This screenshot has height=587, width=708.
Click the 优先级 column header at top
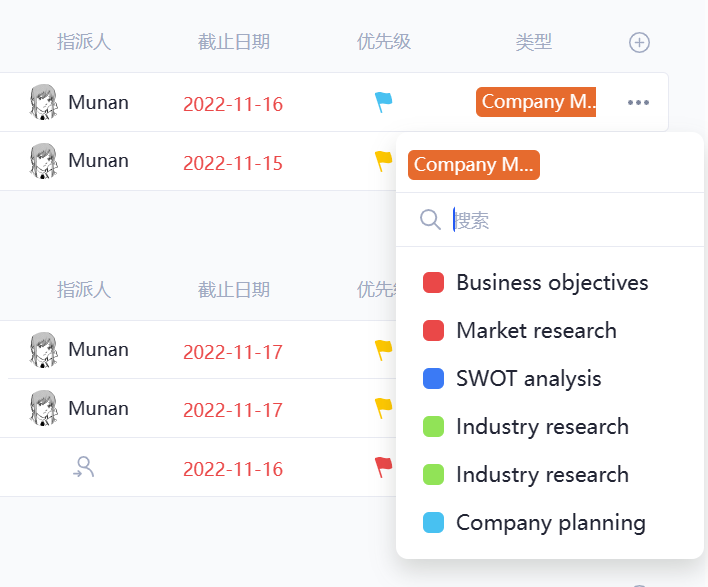click(384, 42)
